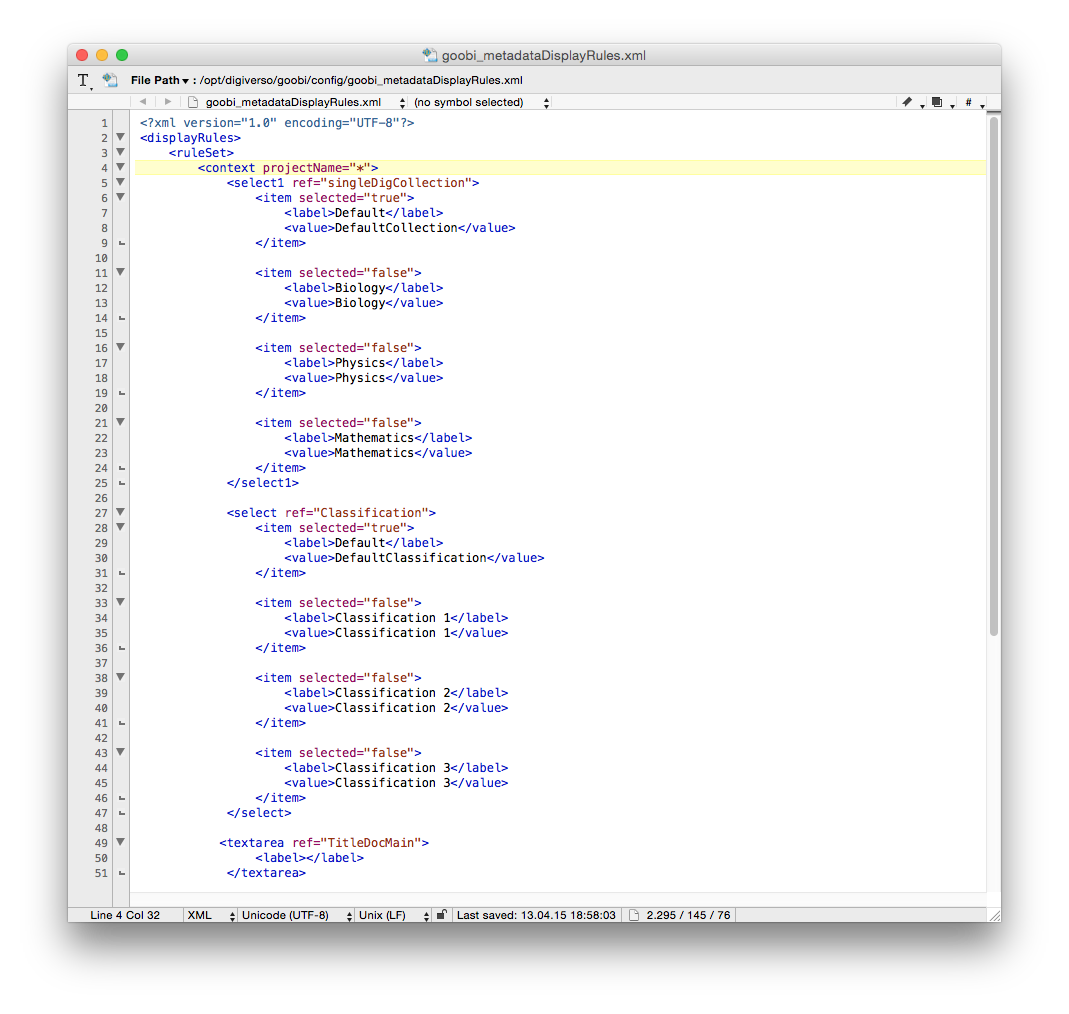The height and width of the screenshot is (1014, 1069).
Task: Click the fold end marker on line 31
Action: 122,573
